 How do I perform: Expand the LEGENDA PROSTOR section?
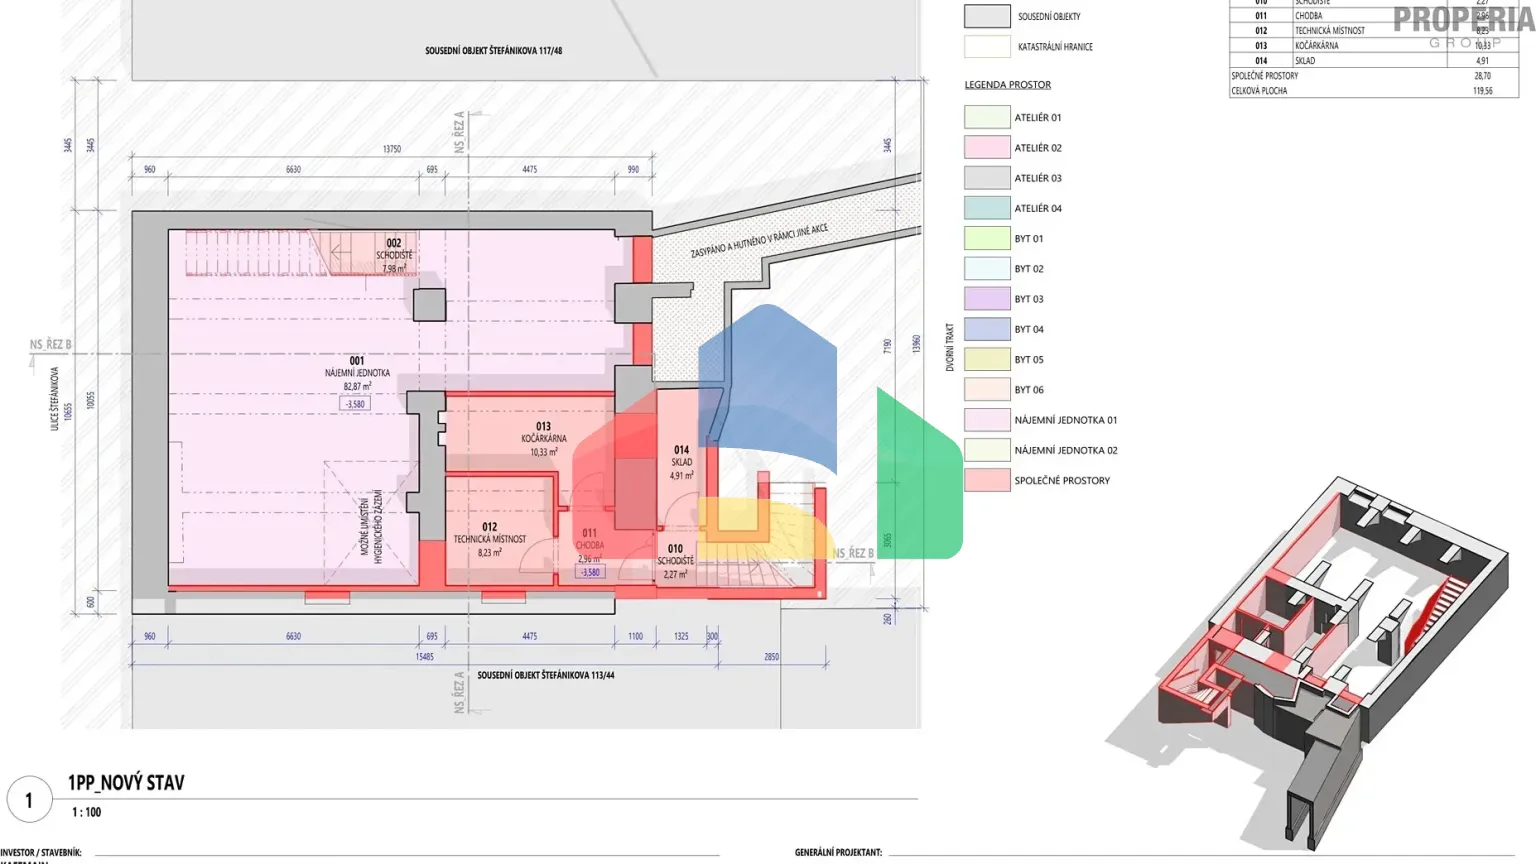1007,84
